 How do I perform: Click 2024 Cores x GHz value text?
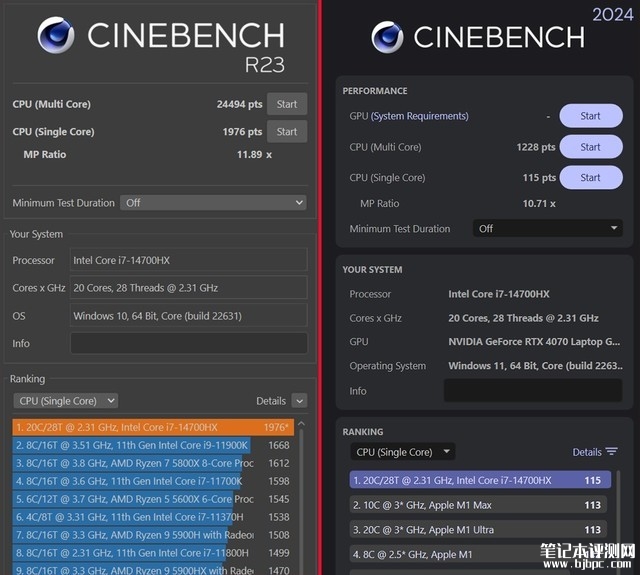[523, 318]
